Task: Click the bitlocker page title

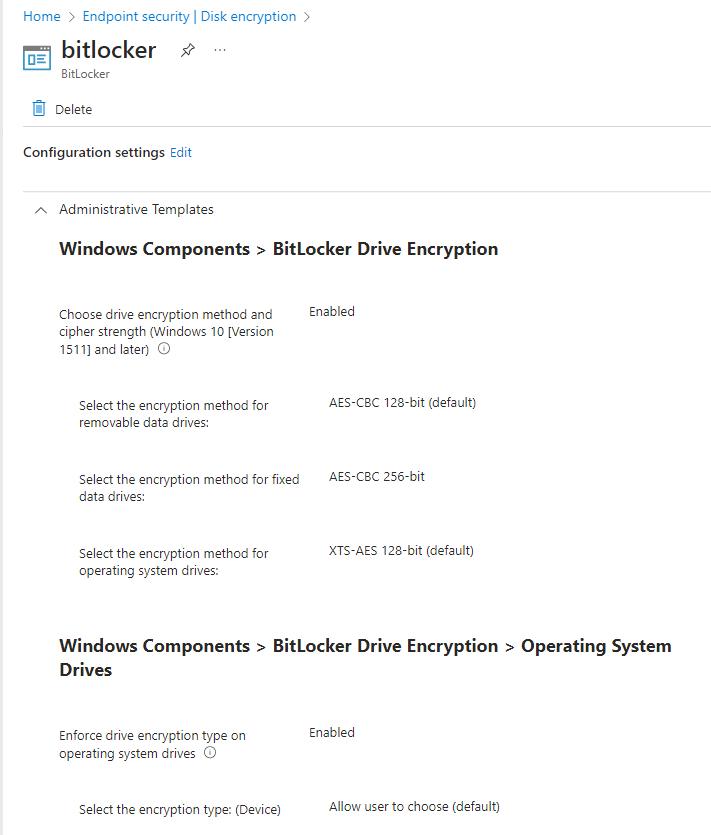Action: 109,50
